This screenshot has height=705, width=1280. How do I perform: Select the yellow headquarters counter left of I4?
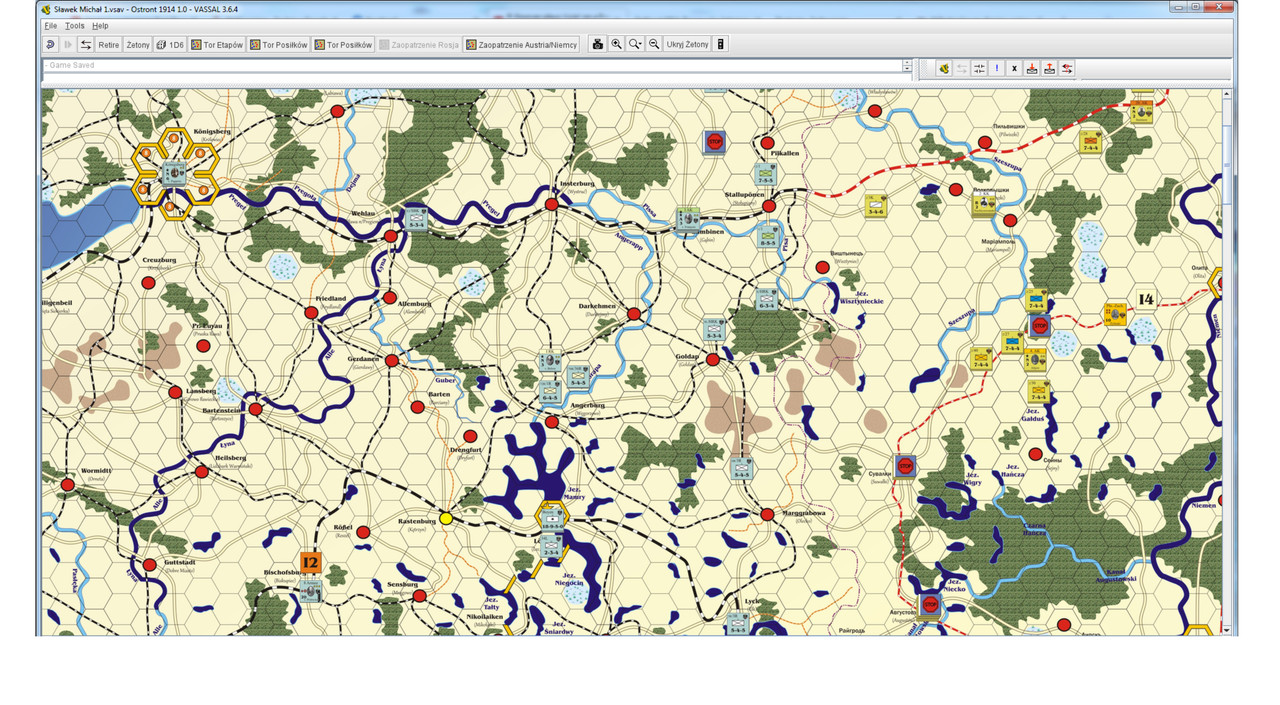tap(1116, 313)
